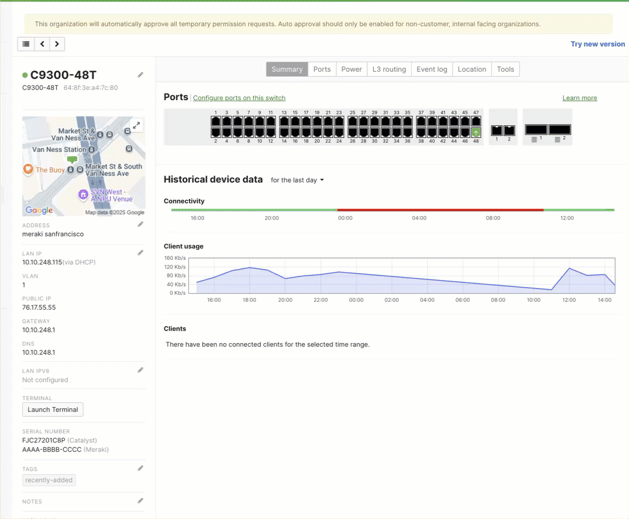
Task: Open the 'for the last day' dropdown
Action: (297, 180)
